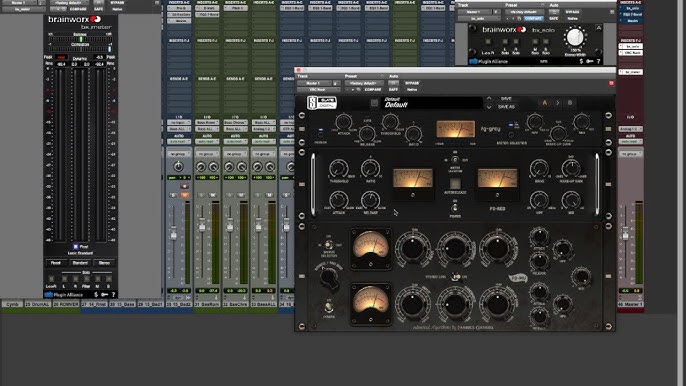This screenshot has width=686, height=386.
Task: Flip the FG-MU Stereo Link switch
Action: point(456,277)
